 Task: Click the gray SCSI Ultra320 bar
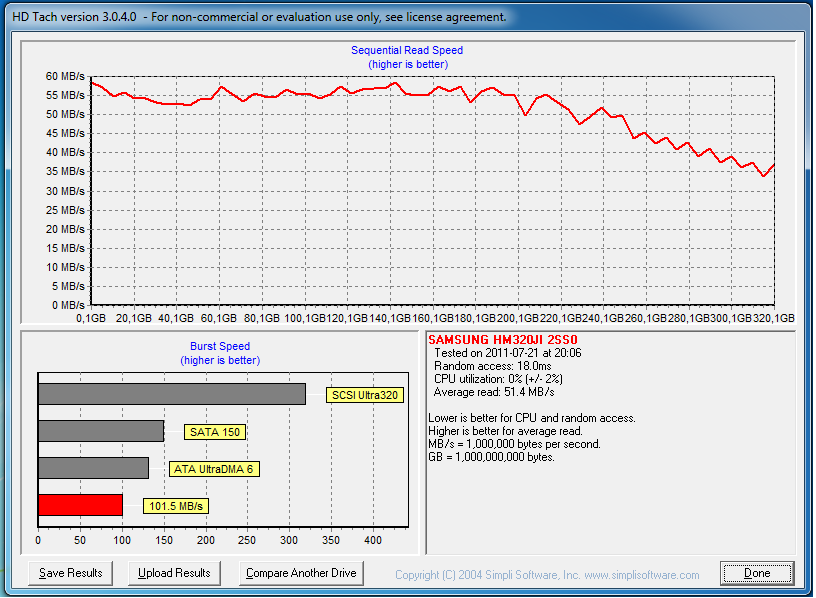pos(171,394)
